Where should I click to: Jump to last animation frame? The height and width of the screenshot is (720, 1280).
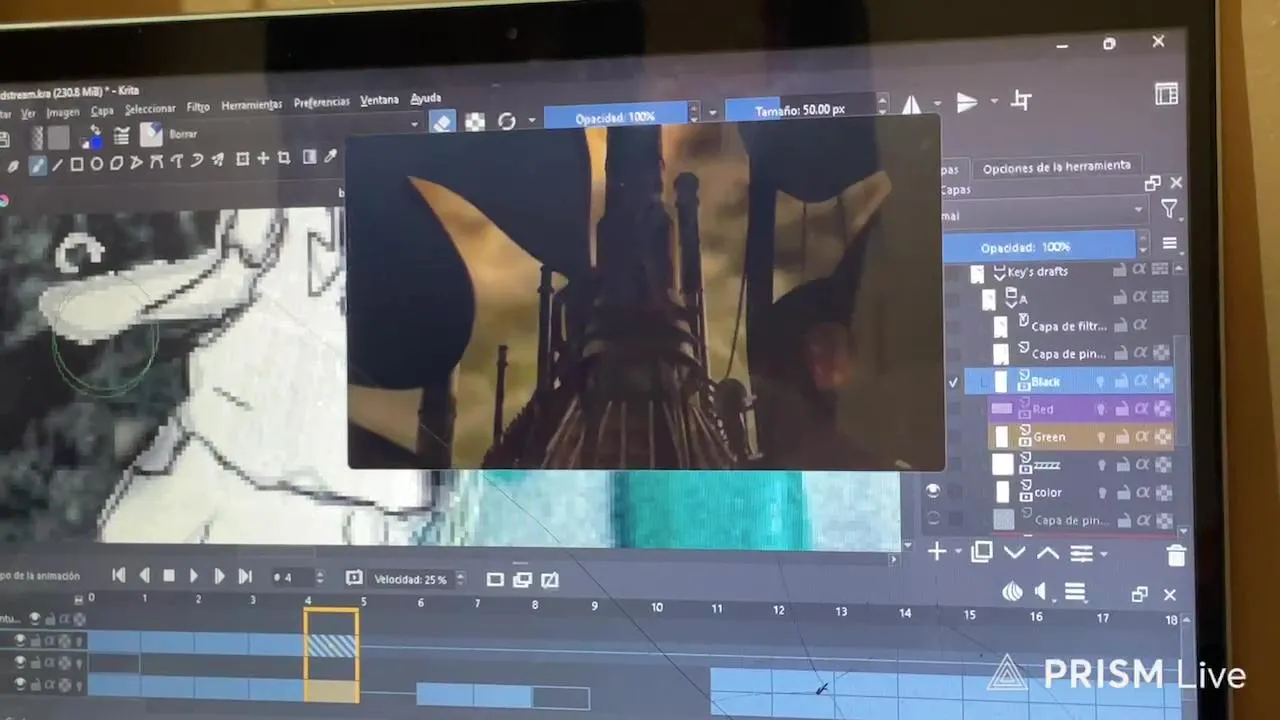(245, 576)
